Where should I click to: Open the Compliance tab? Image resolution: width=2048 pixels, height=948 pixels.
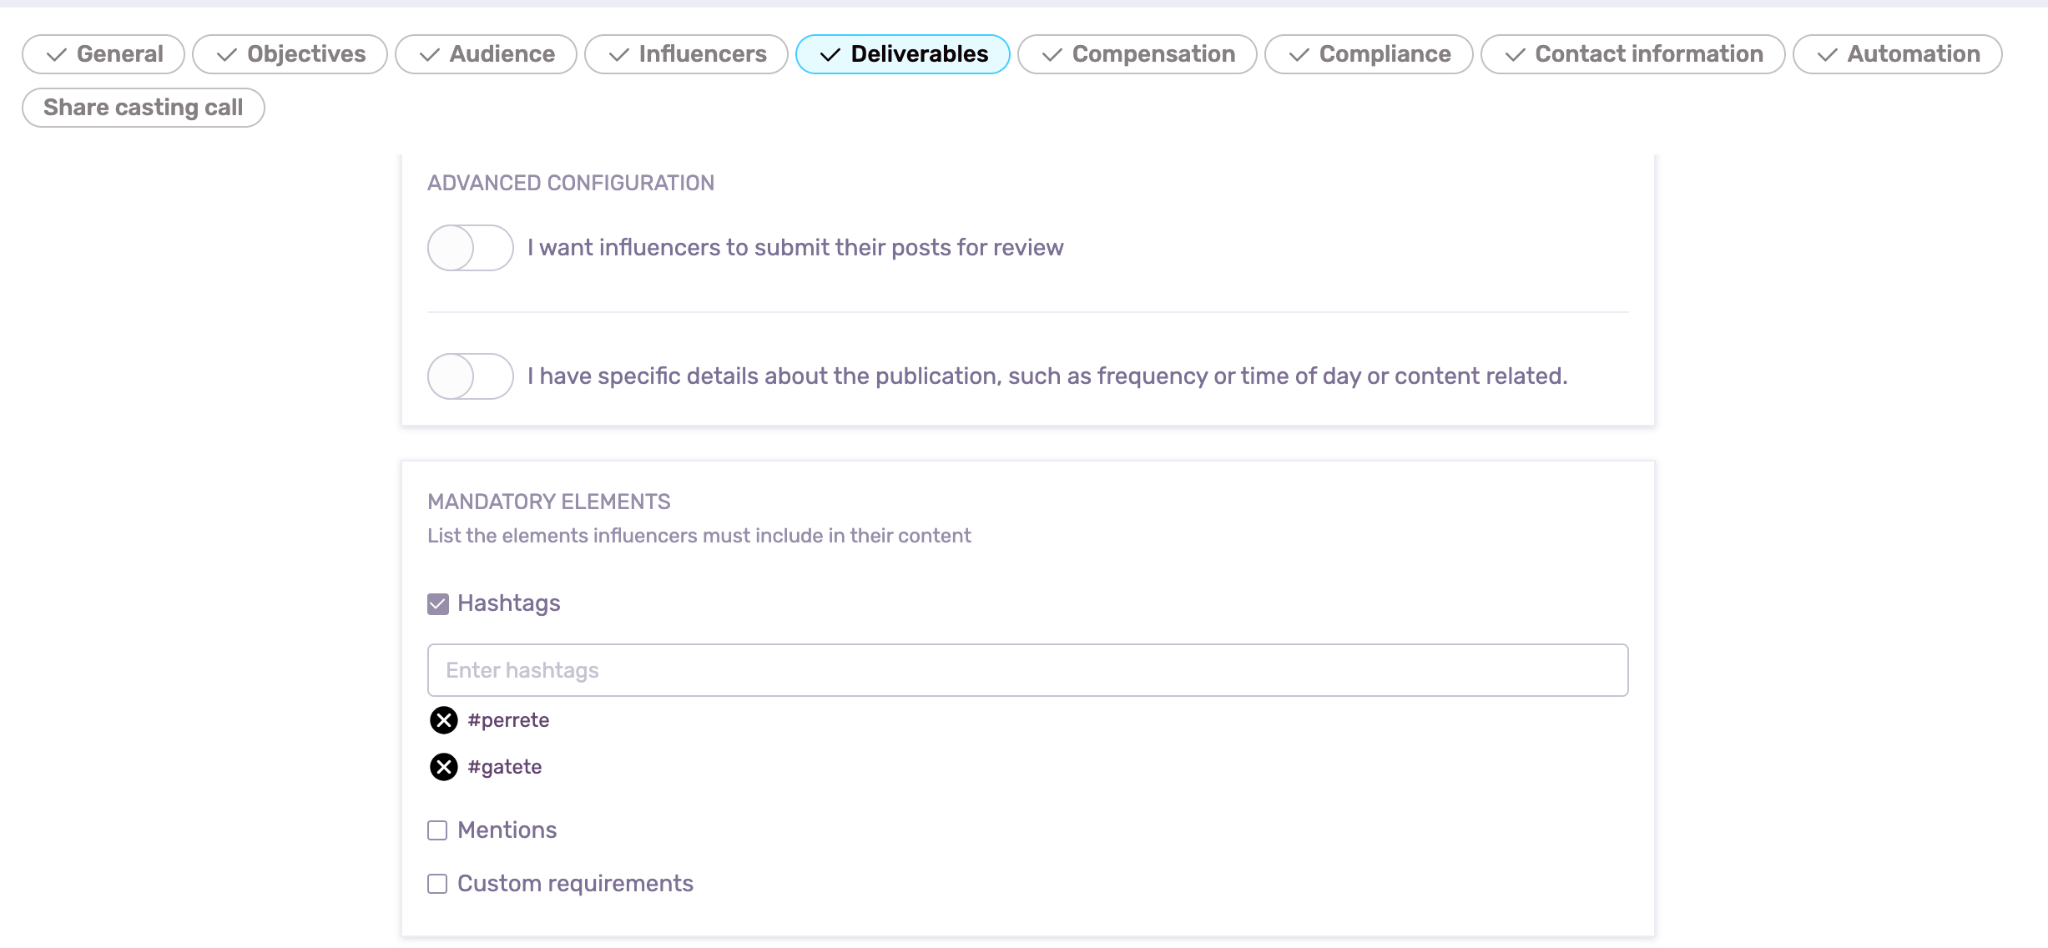(1368, 54)
